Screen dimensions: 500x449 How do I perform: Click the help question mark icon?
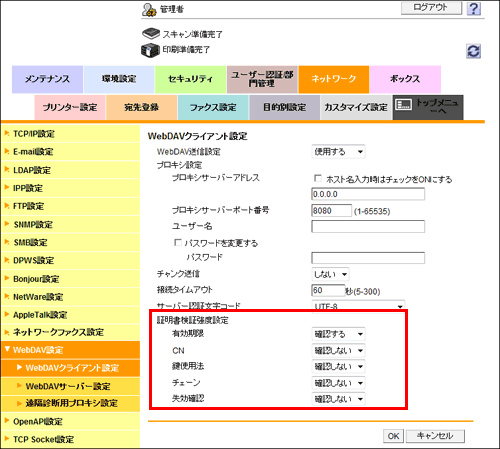coord(474,9)
